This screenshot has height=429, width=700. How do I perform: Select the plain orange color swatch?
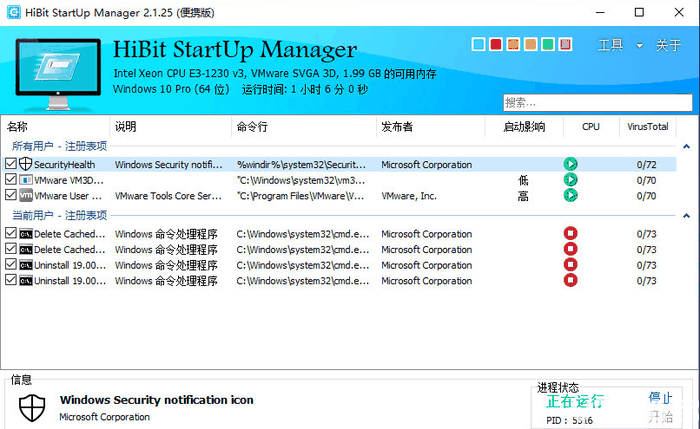(530, 45)
